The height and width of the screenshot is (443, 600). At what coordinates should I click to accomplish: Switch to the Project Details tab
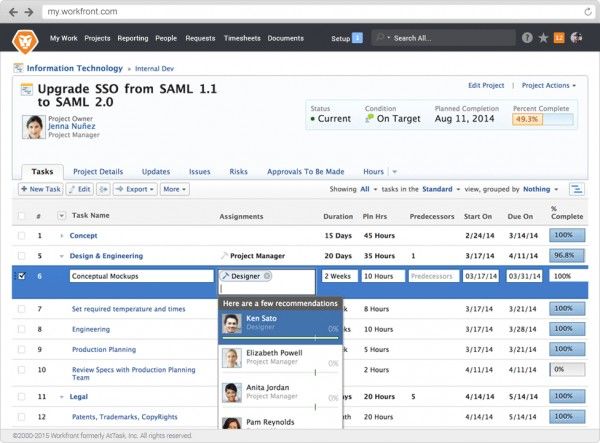pos(98,171)
